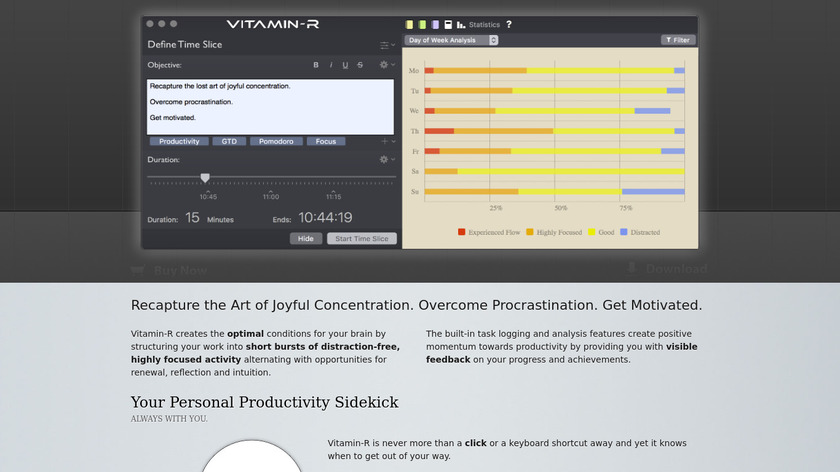The height and width of the screenshot is (472, 840).
Task: Select the Focus tag
Action: click(326, 141)
